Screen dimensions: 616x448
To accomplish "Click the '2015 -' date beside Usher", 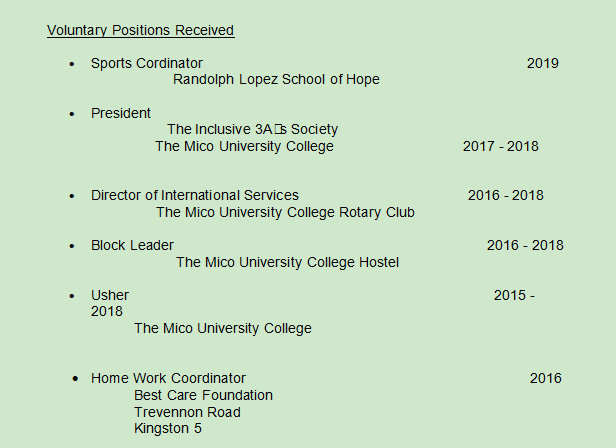I will 514,295.
